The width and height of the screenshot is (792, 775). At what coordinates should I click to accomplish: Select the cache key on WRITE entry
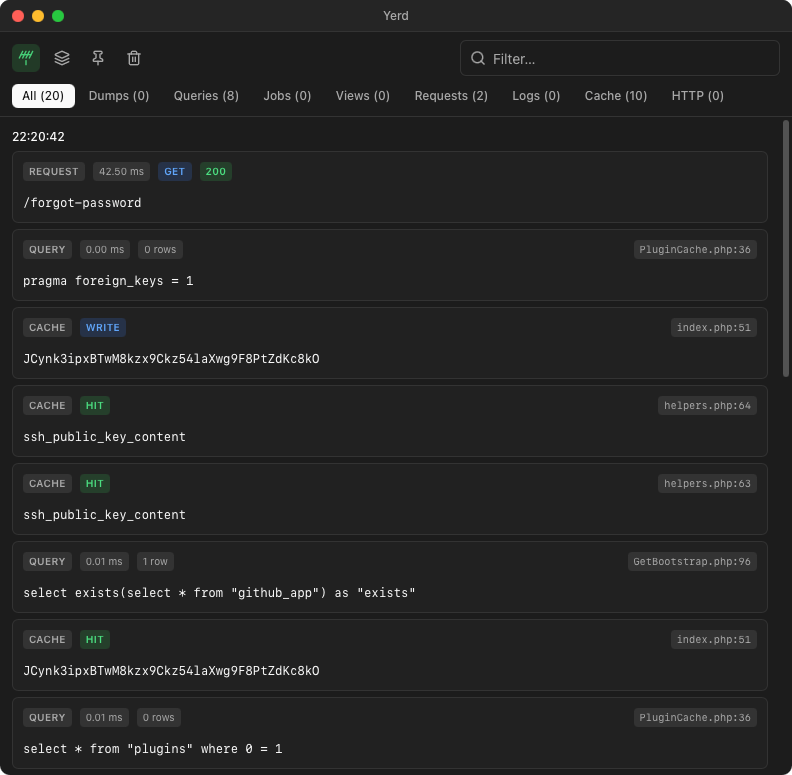[x=171, y=359]
